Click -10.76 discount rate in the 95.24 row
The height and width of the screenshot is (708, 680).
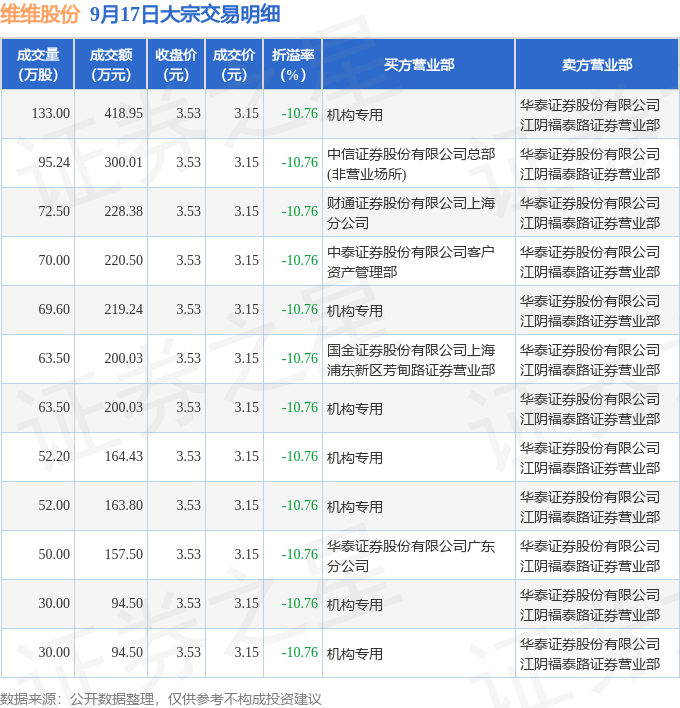300,162
